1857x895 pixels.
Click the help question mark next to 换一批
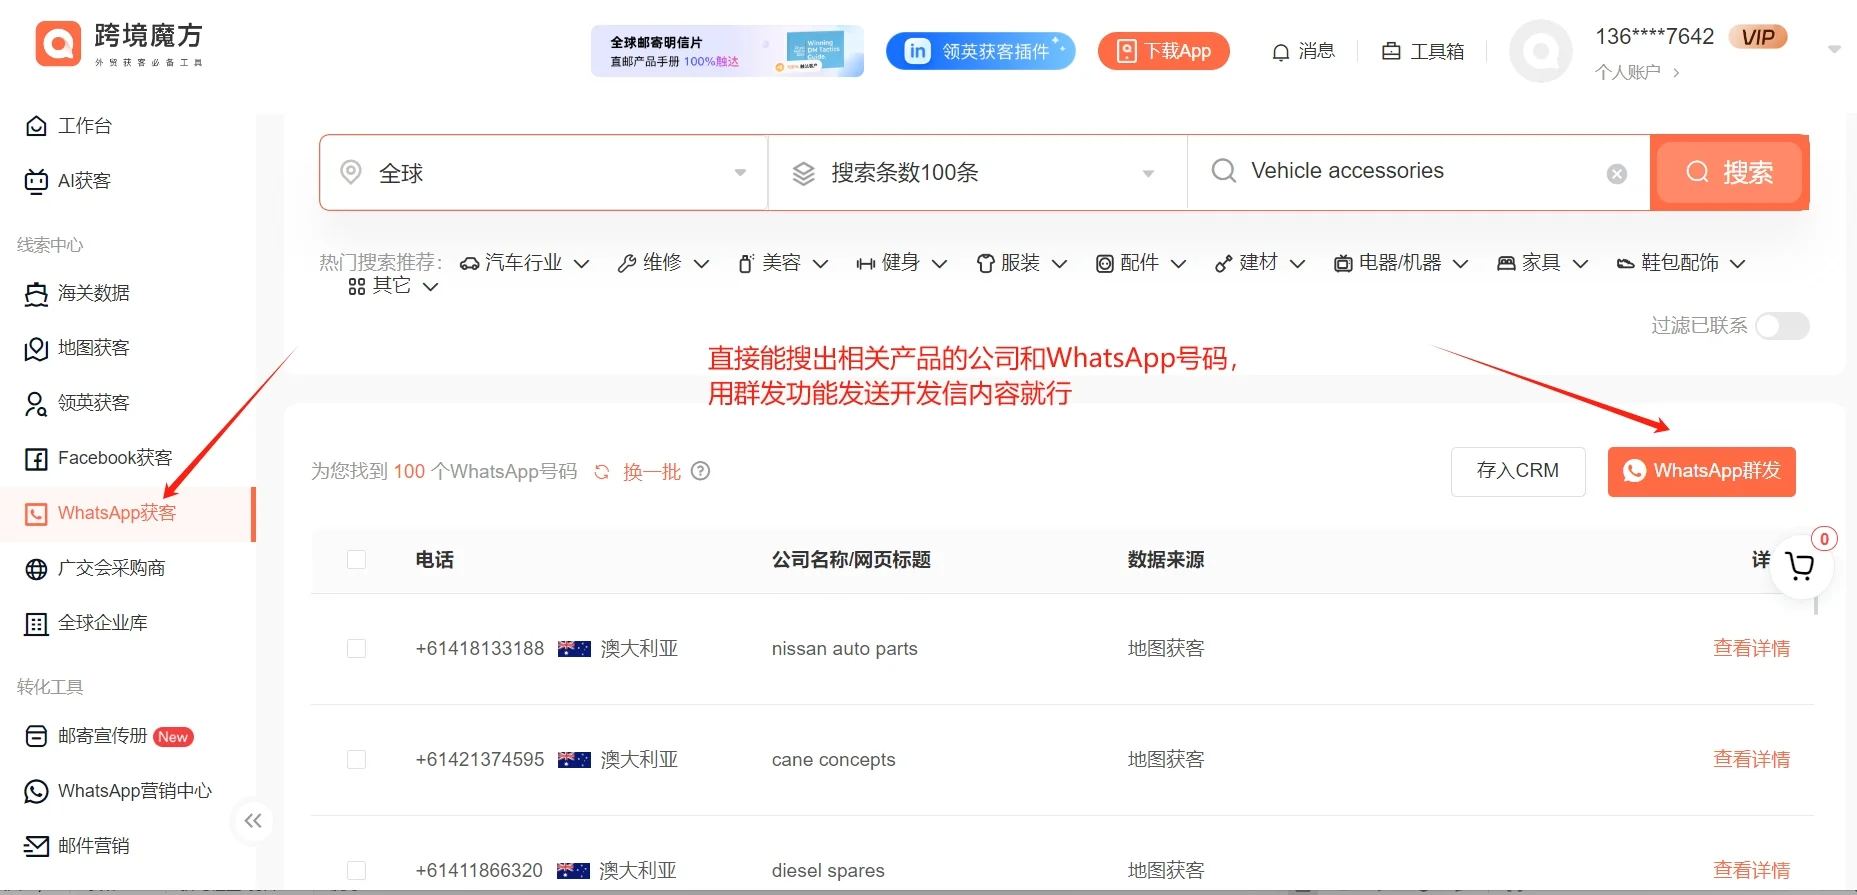(701, 471)
